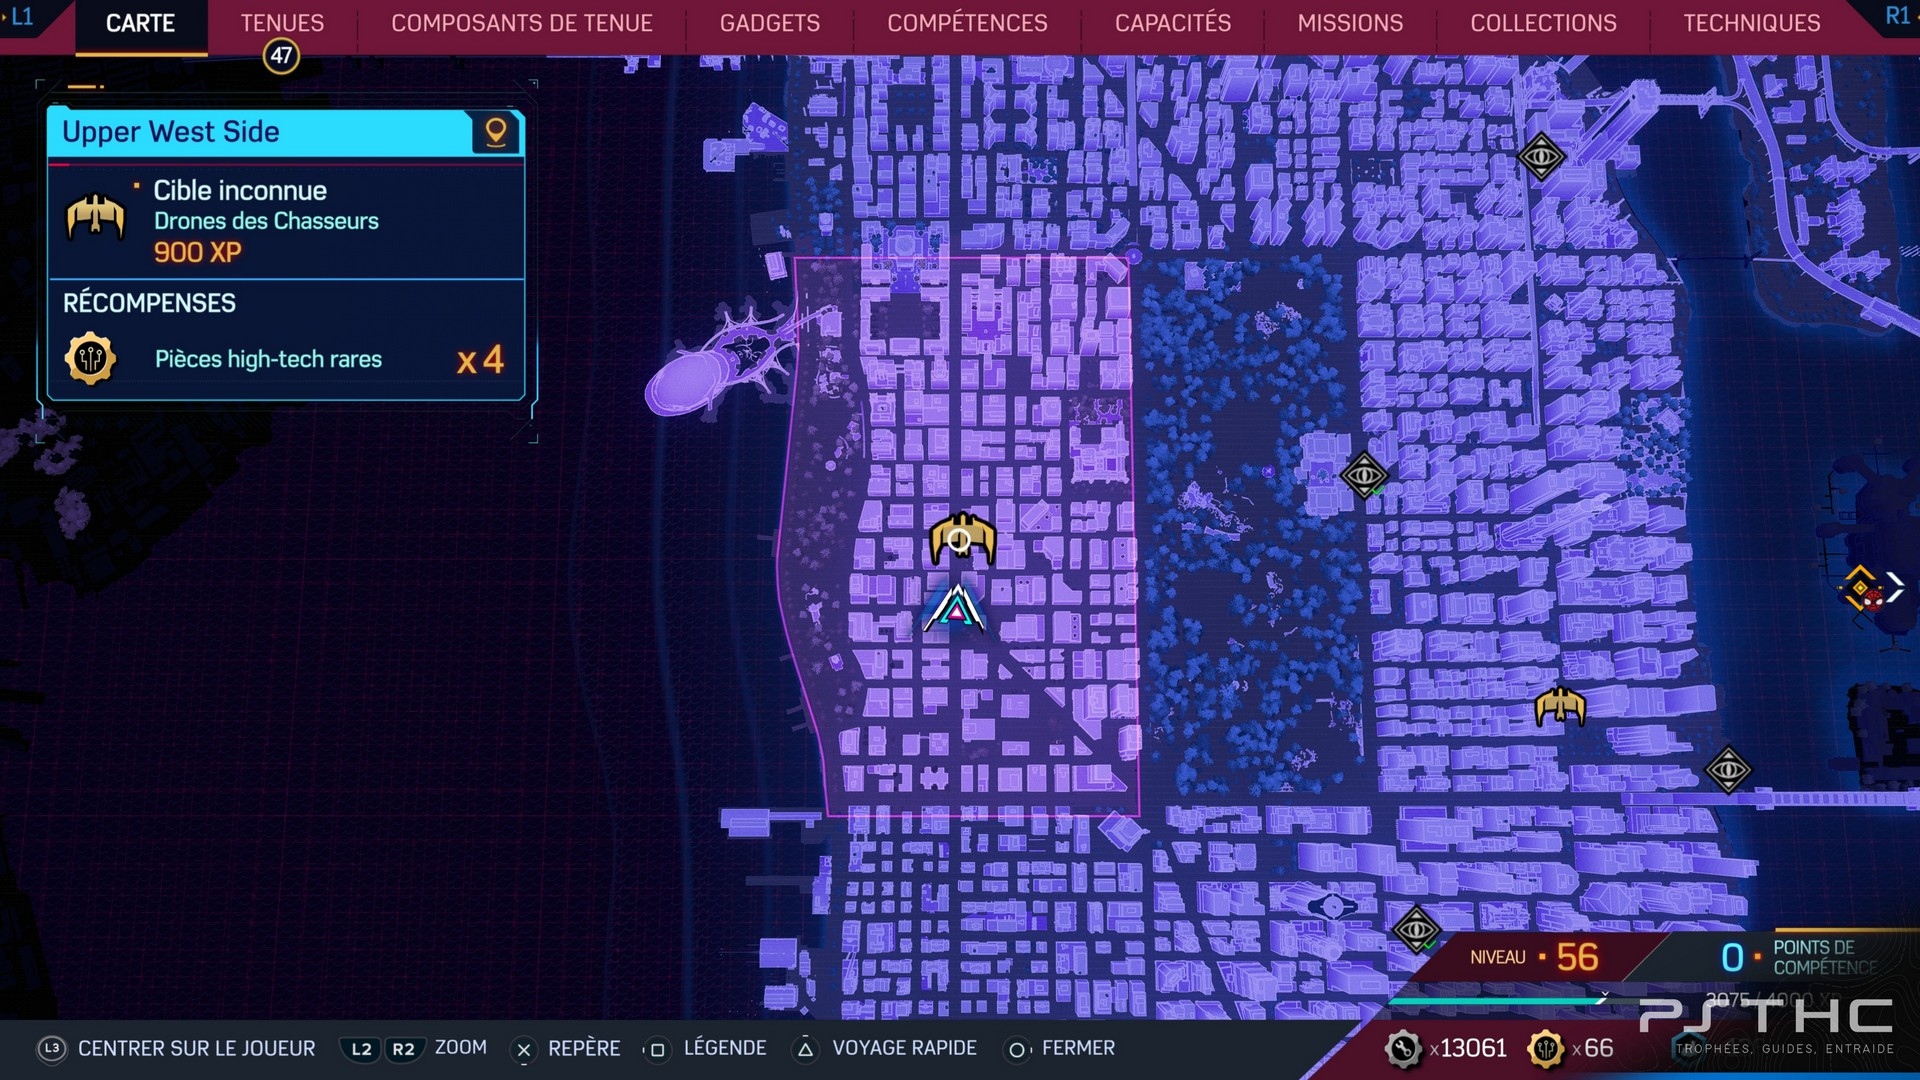
Task: Click the R1 next-tab indicator
Action: [x=1899, y=16]
